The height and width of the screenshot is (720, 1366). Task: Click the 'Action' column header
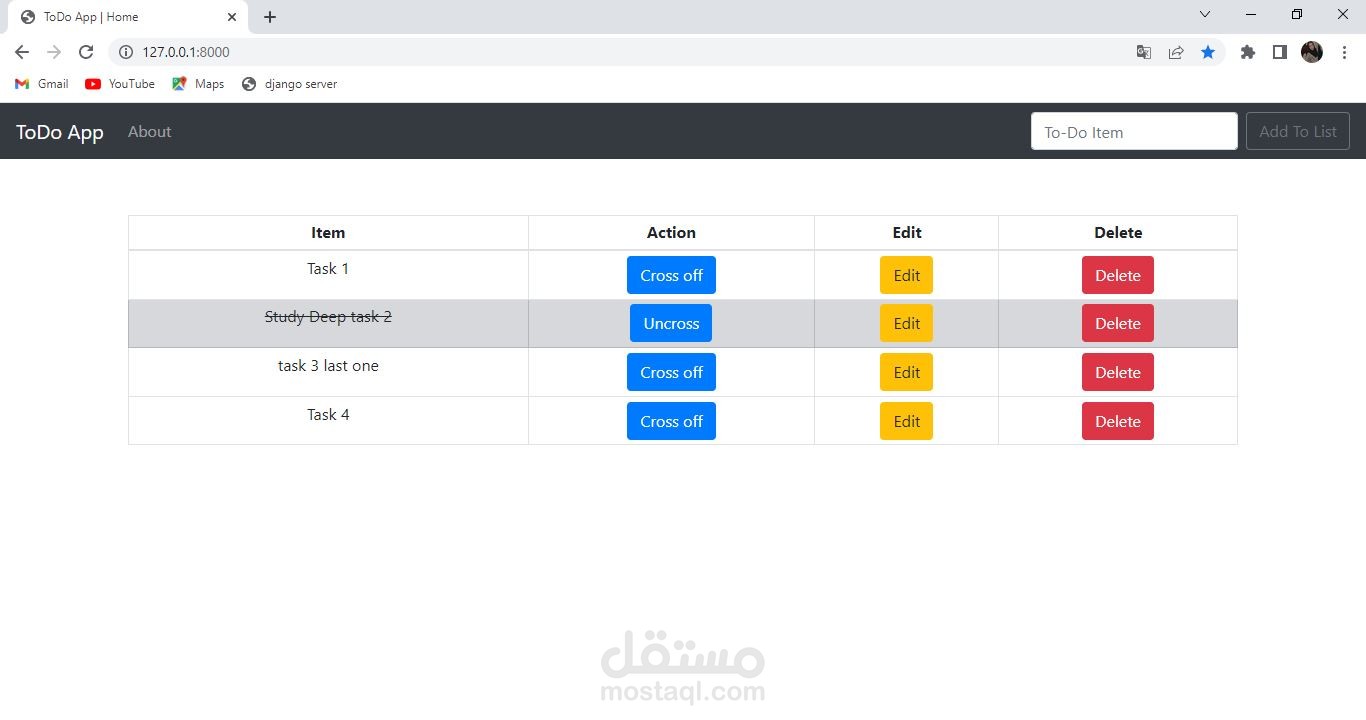(x=671, y=232)
